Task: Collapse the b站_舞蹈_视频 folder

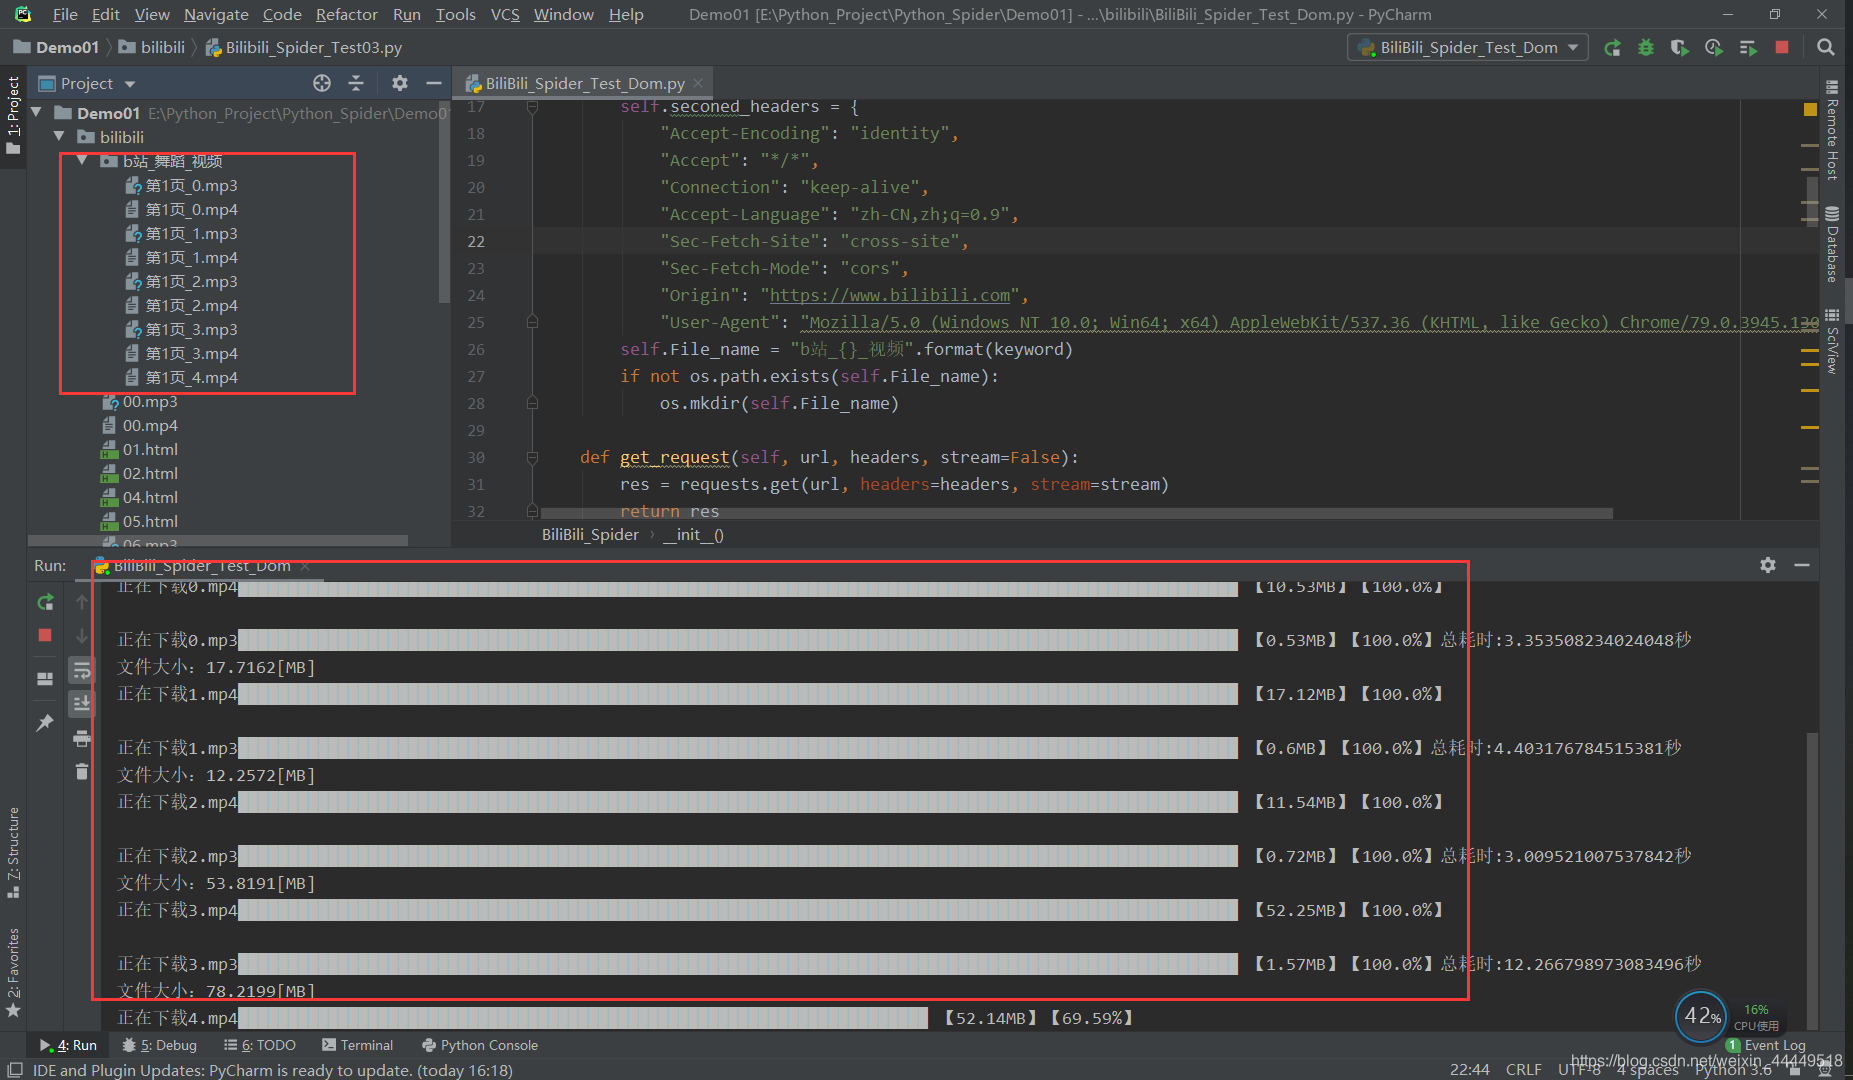Action: [82, 160]
